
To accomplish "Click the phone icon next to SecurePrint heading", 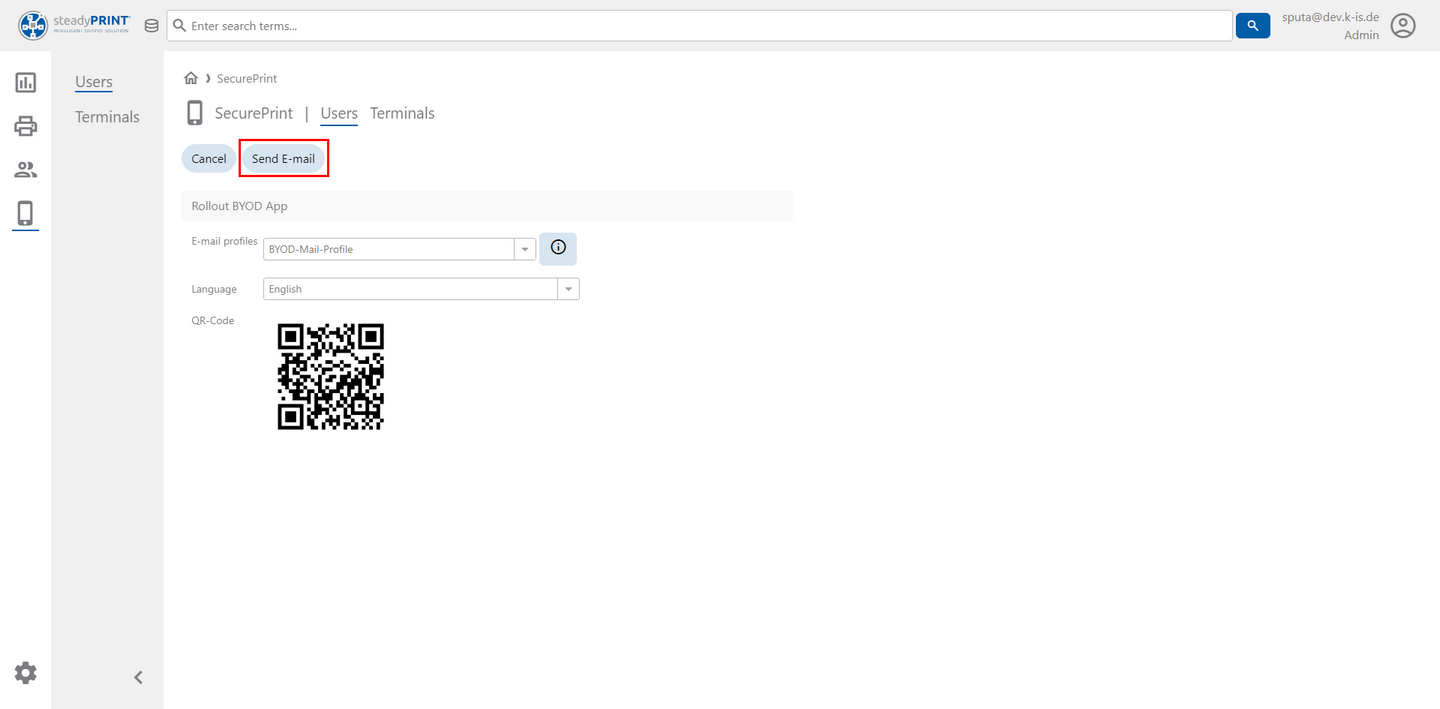I will pyautogui.click(x=195, y=113).
